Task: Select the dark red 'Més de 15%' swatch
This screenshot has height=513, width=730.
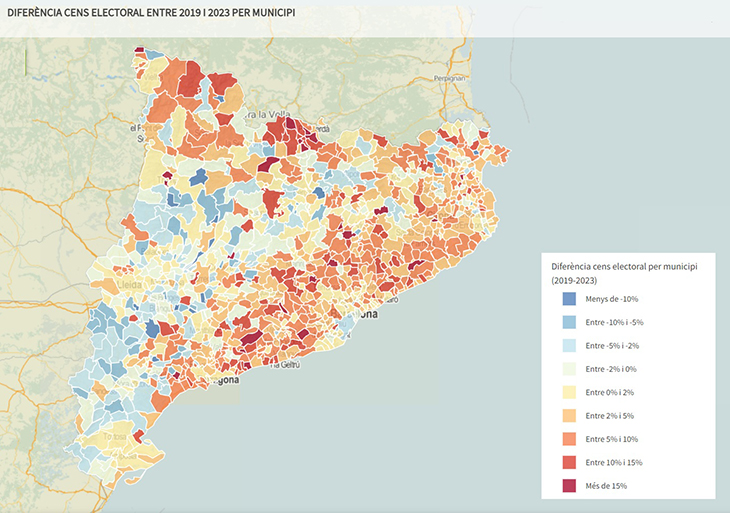Action: 569,485
